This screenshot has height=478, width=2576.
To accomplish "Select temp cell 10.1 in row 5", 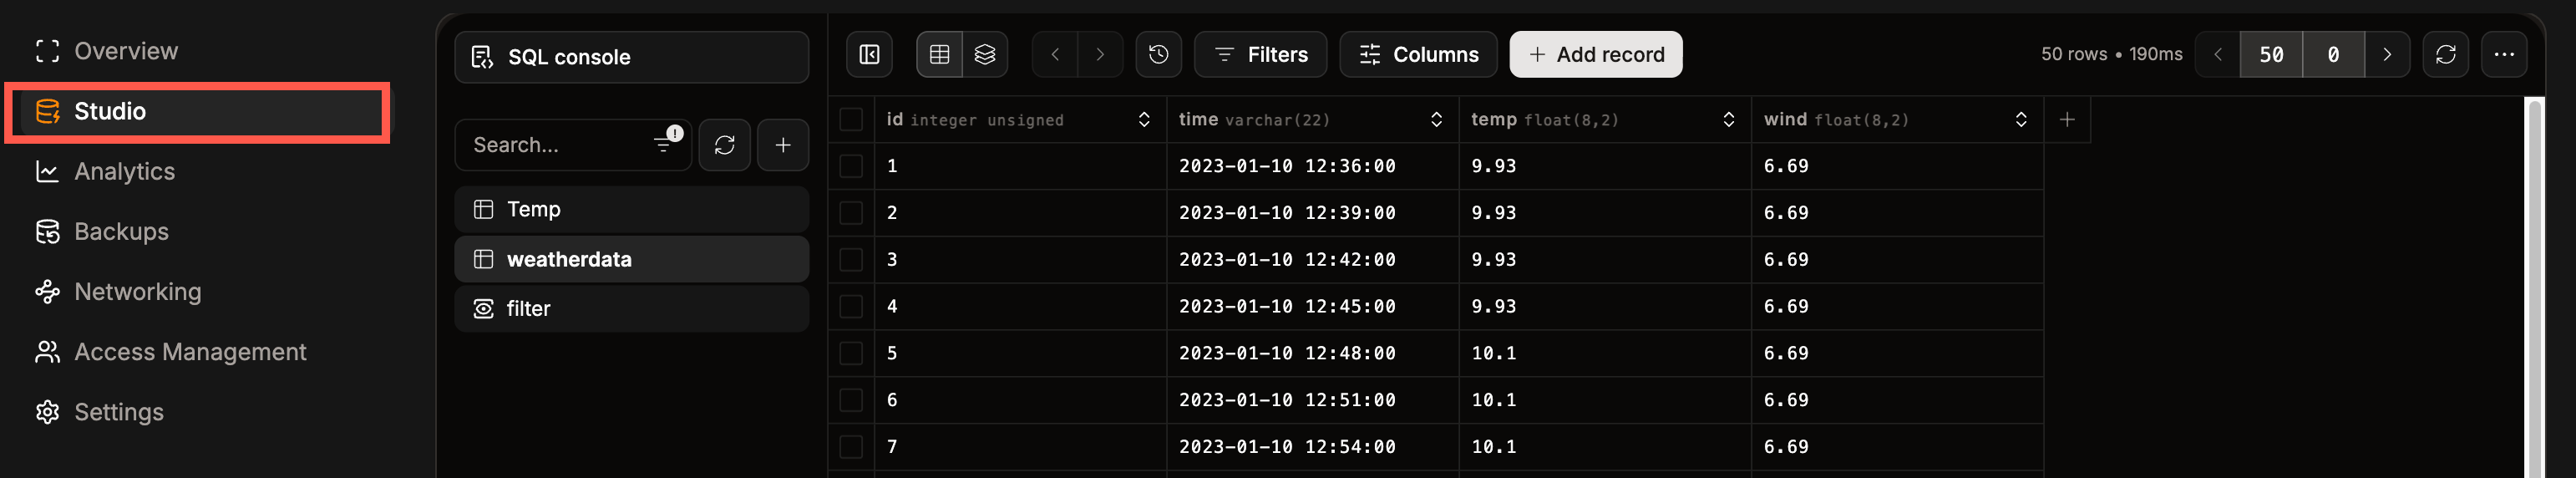I will coord(1605,353).
